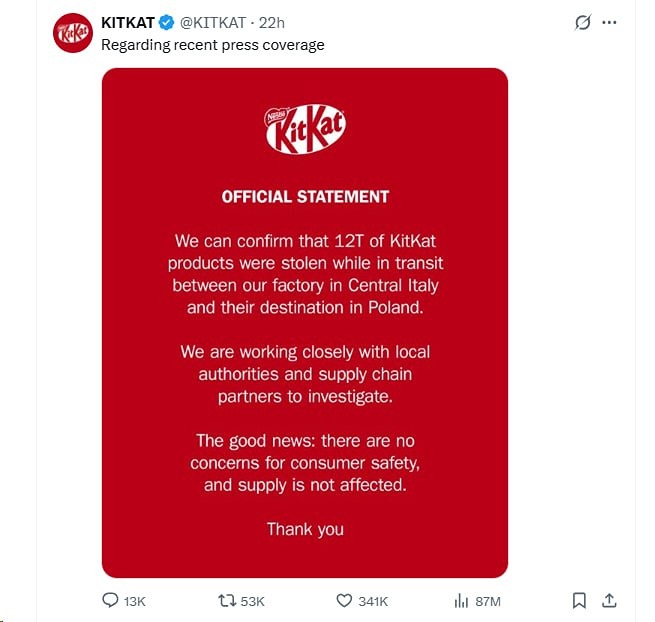
Task: Open the Grok explain-post icon
Action: (x=583, y=22)
